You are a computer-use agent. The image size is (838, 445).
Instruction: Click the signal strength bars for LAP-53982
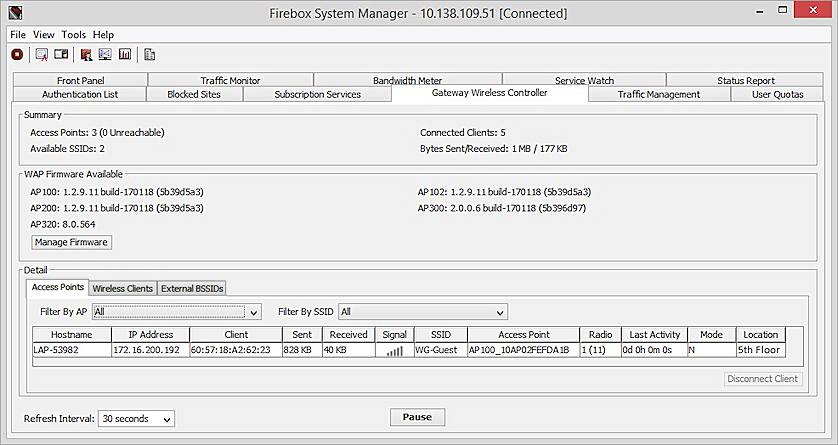[394, 350]
